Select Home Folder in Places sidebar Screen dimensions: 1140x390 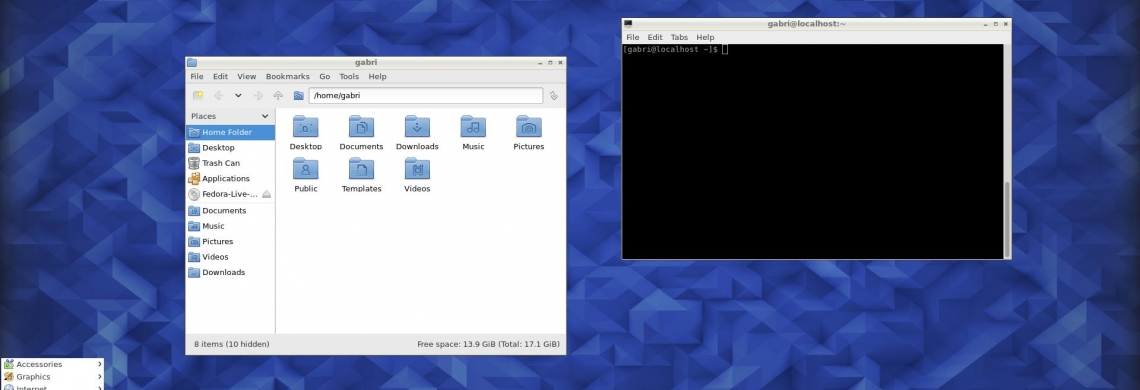230,132
